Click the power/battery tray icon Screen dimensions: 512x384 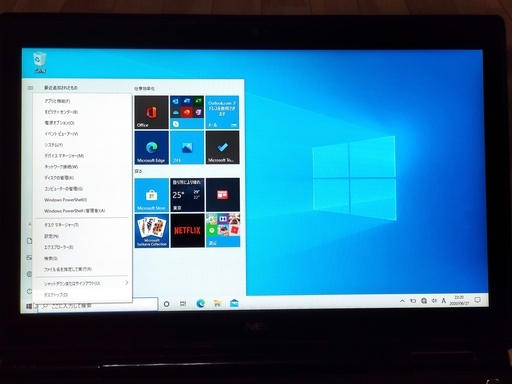[413, 301]
